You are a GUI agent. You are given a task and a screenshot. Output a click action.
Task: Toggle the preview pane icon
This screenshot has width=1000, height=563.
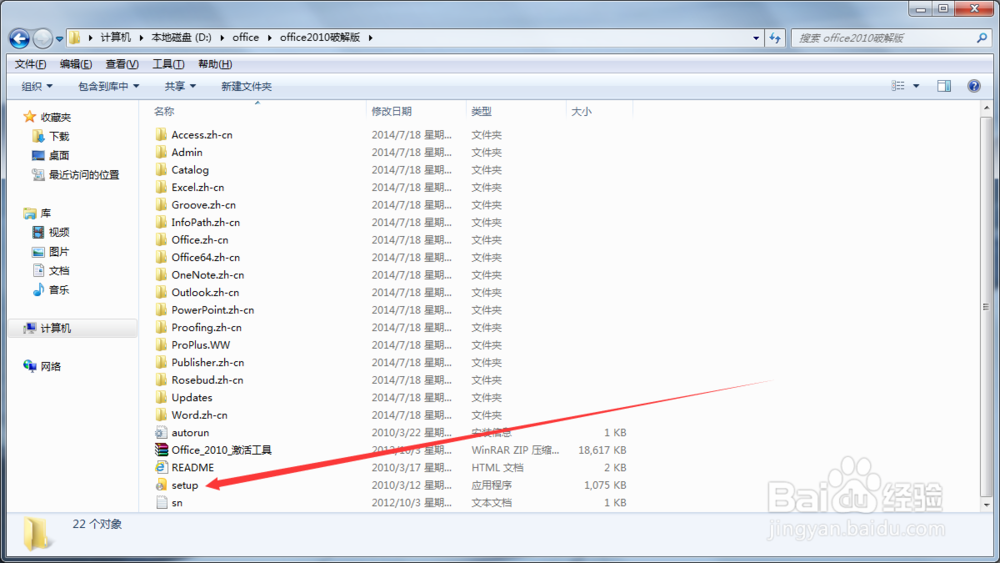[x=944, y=86]
